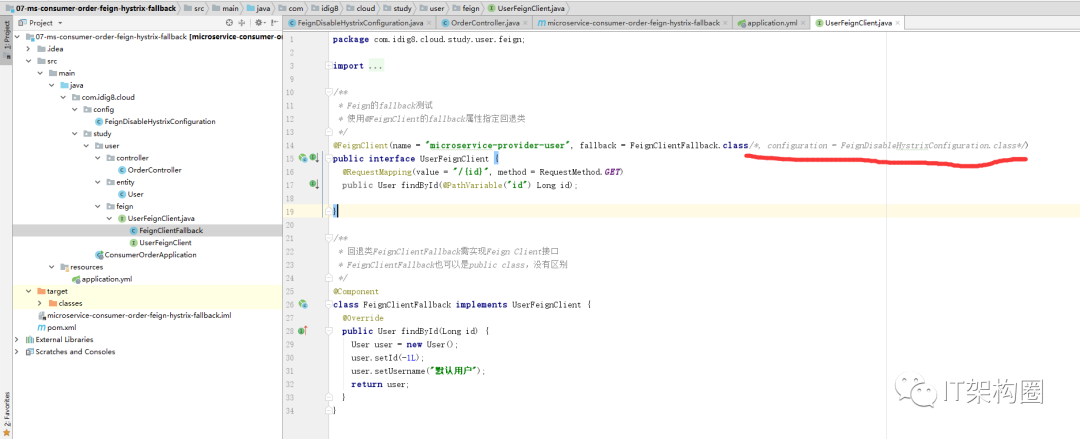Expand Scratches and Consoles node
This screenshot has width=1080, height=439.
click(17, 351)
